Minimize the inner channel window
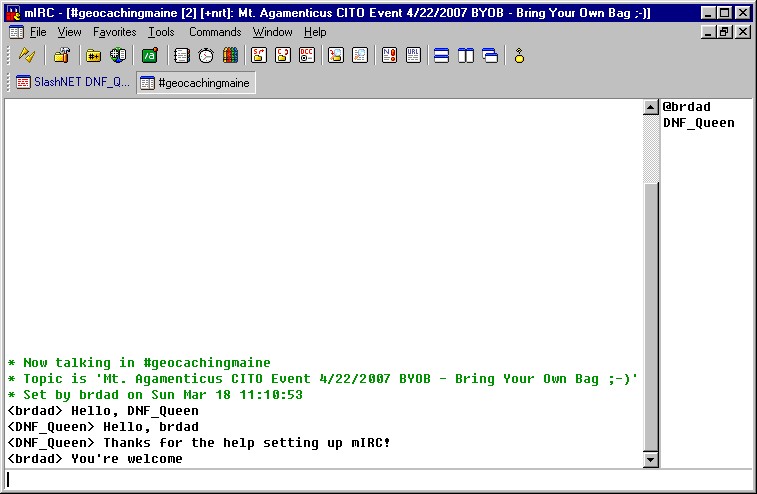Image resolution: width=757 pixels, height=494 pixels. click(708, 32)
